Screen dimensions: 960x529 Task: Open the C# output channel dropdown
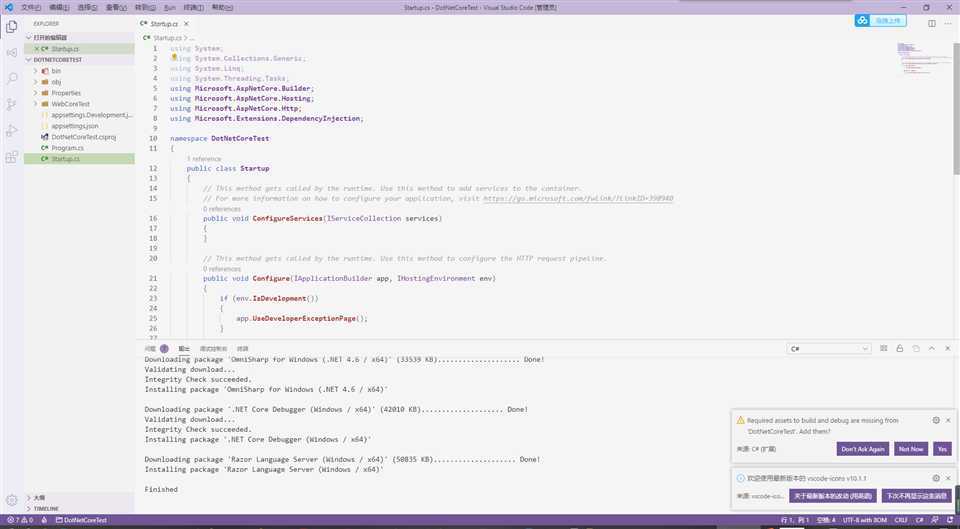tap(829, 349)
